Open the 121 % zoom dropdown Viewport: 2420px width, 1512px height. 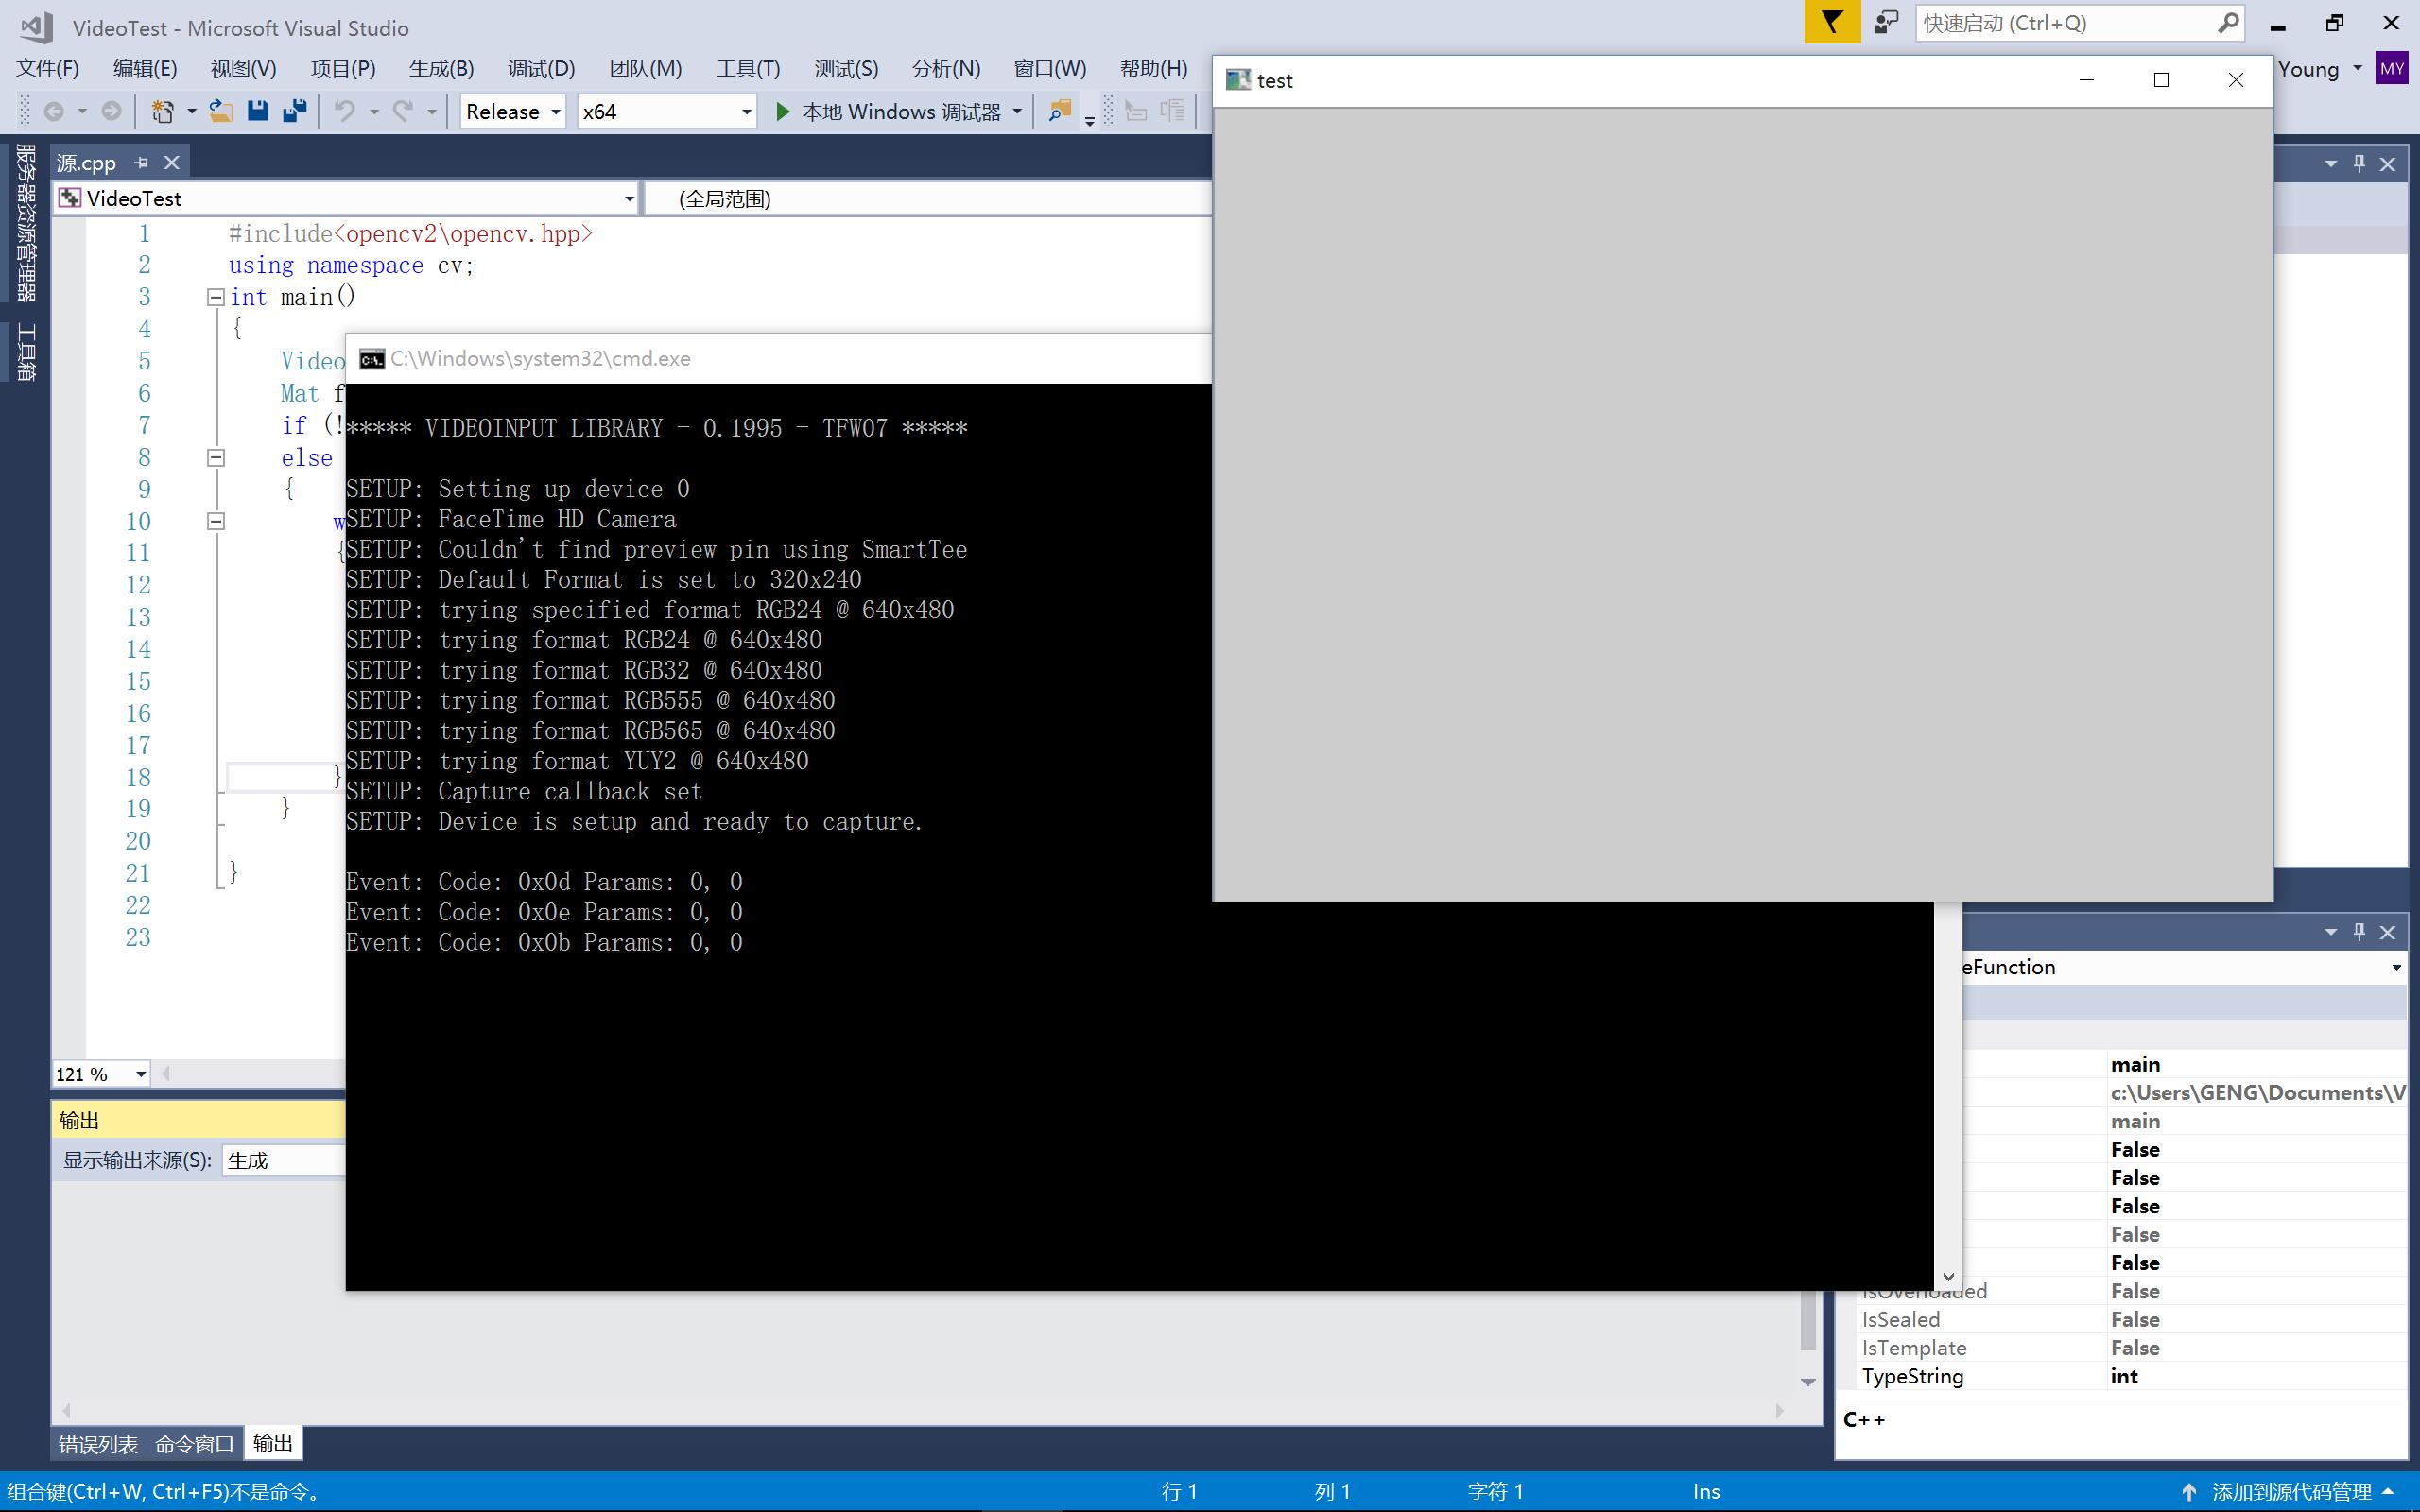coord(101,1074)
